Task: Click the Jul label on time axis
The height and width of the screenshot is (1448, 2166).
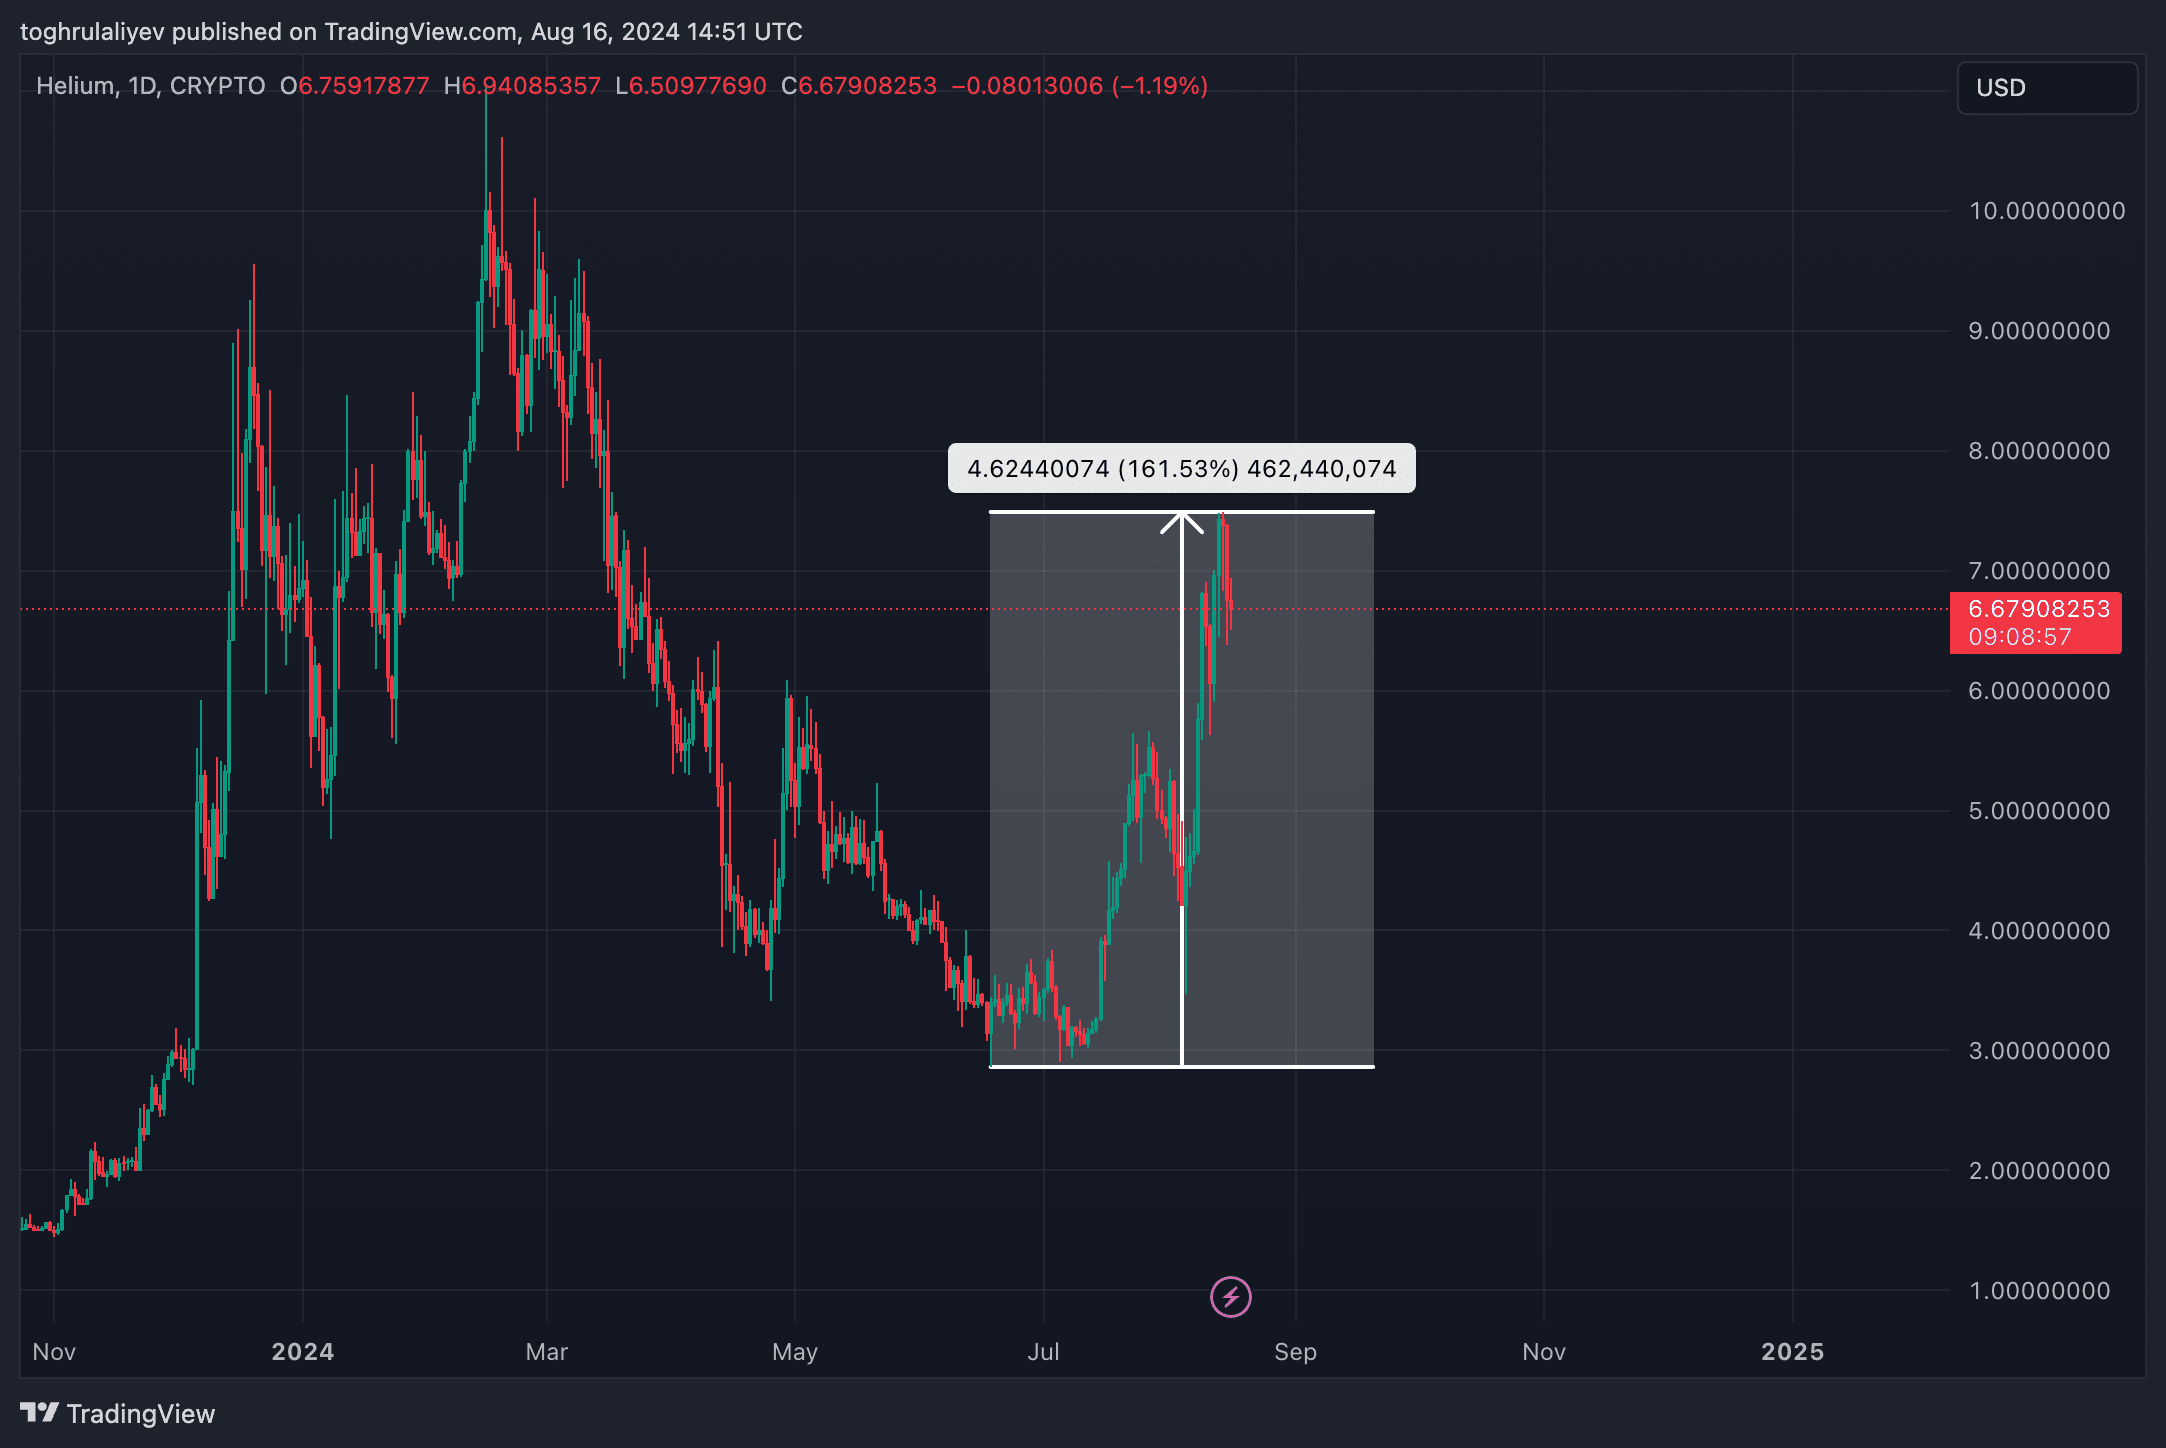Action: (x=1043, y=1352)
